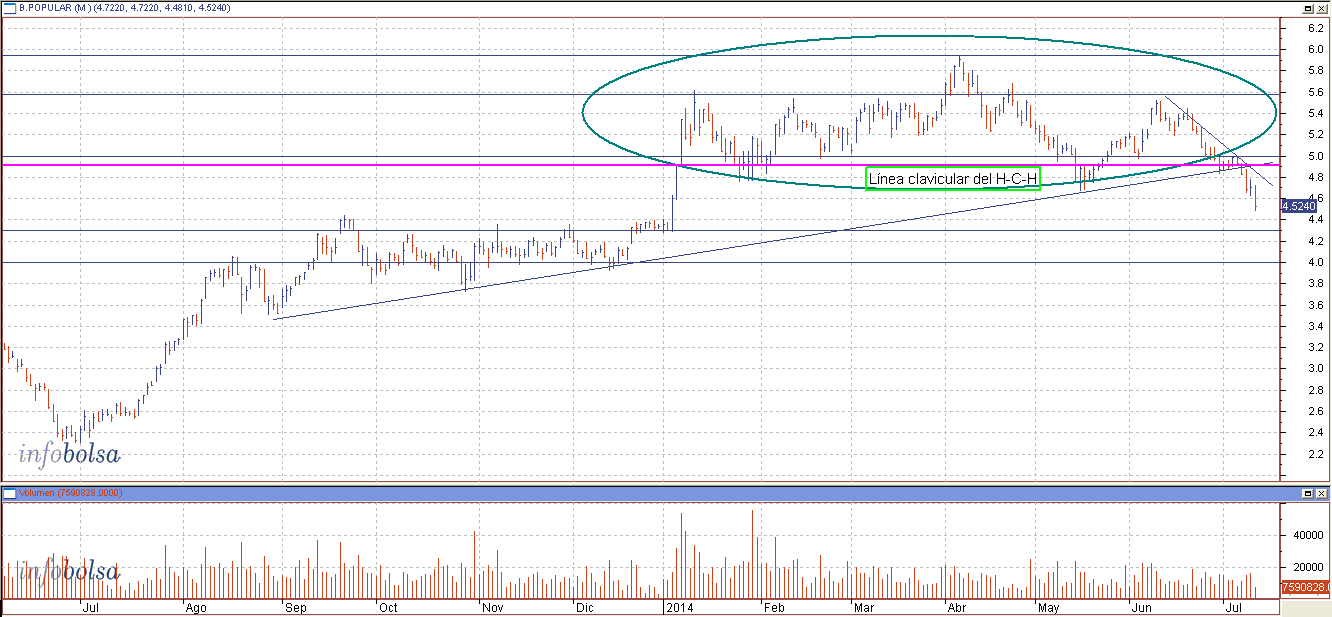
Task: Maximize the Volumen panel
Action: pos(1309,493)
